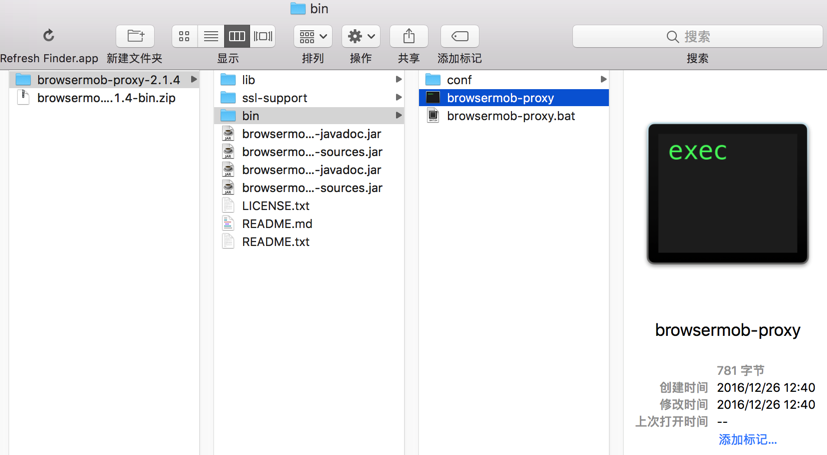The width and height of the screenshot is (827, 455).
Task: Select the second -sources.jar file
Action: click(x=309, y=187)
